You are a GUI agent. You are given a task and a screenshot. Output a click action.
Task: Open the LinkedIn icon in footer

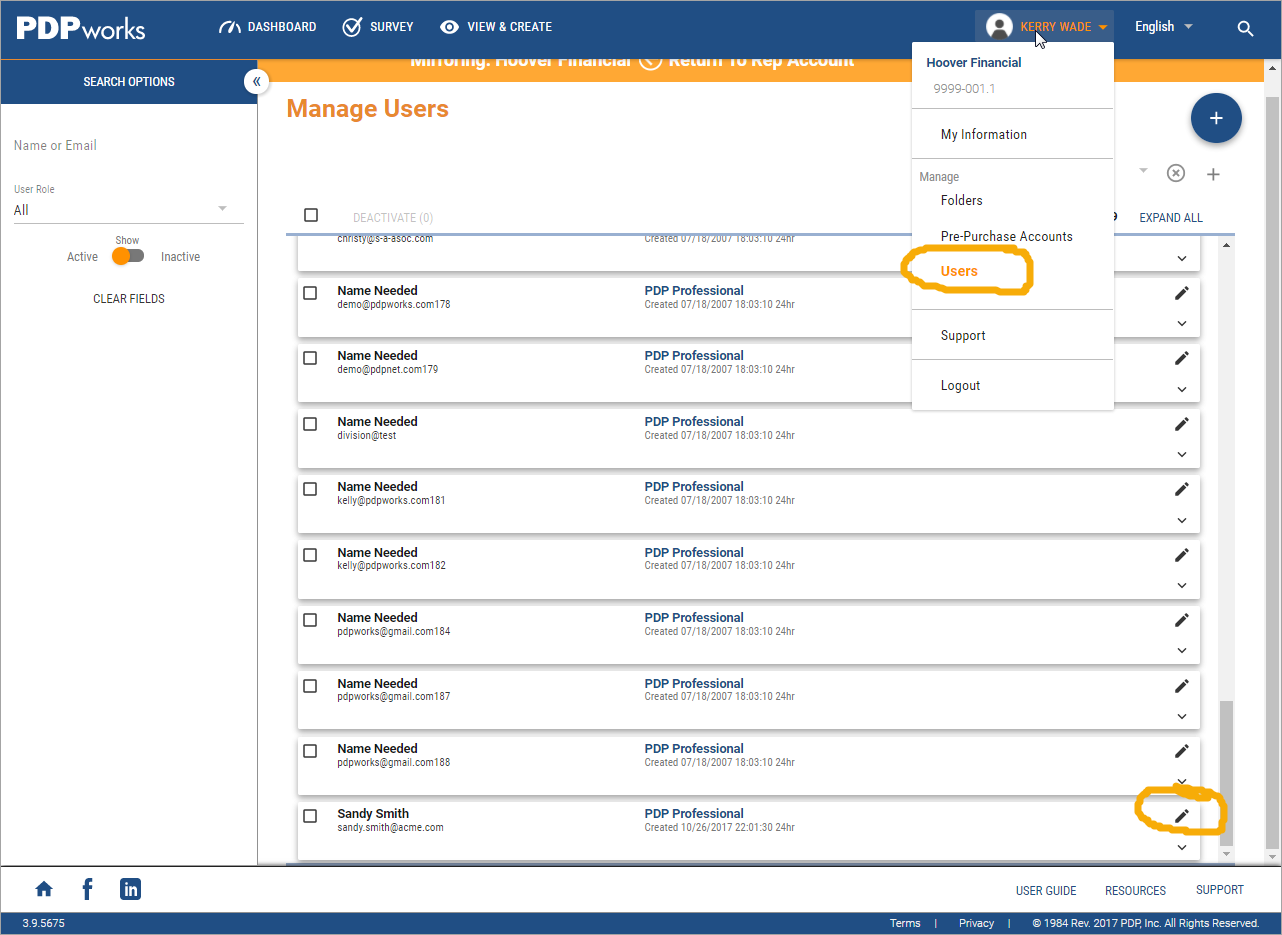coord(130,889)
